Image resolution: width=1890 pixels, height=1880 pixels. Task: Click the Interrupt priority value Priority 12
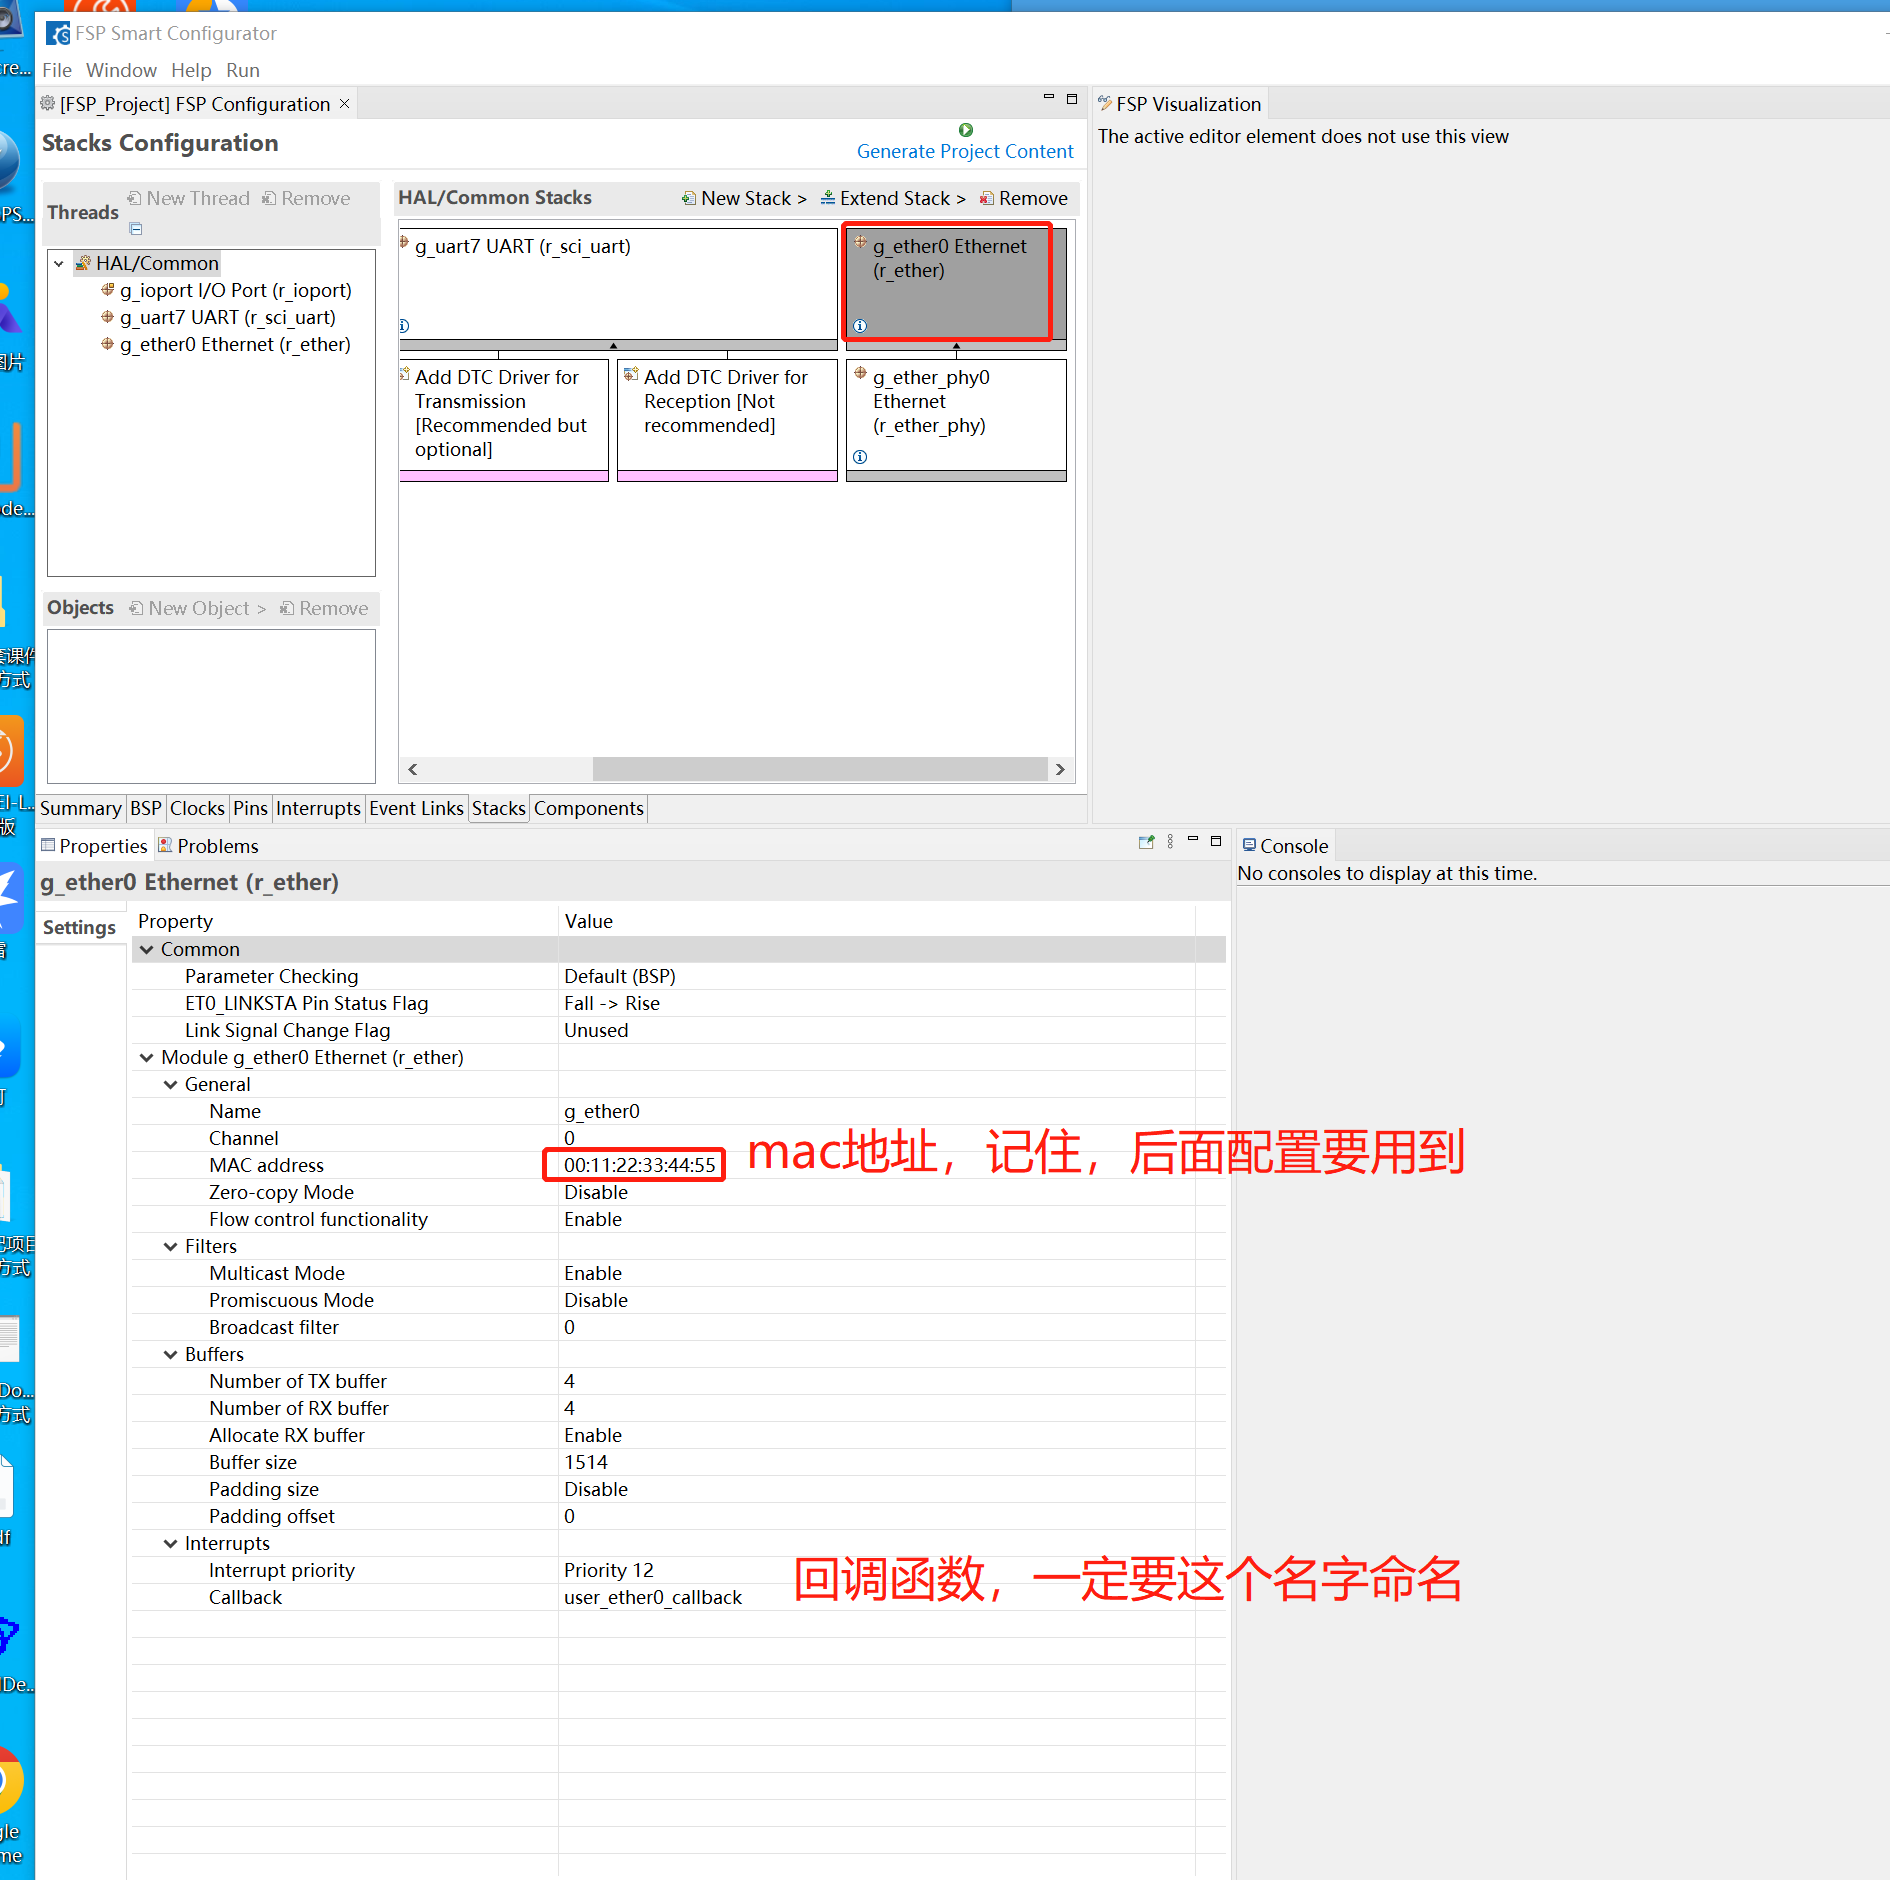pyautogui.click(x=609, y=1570)
